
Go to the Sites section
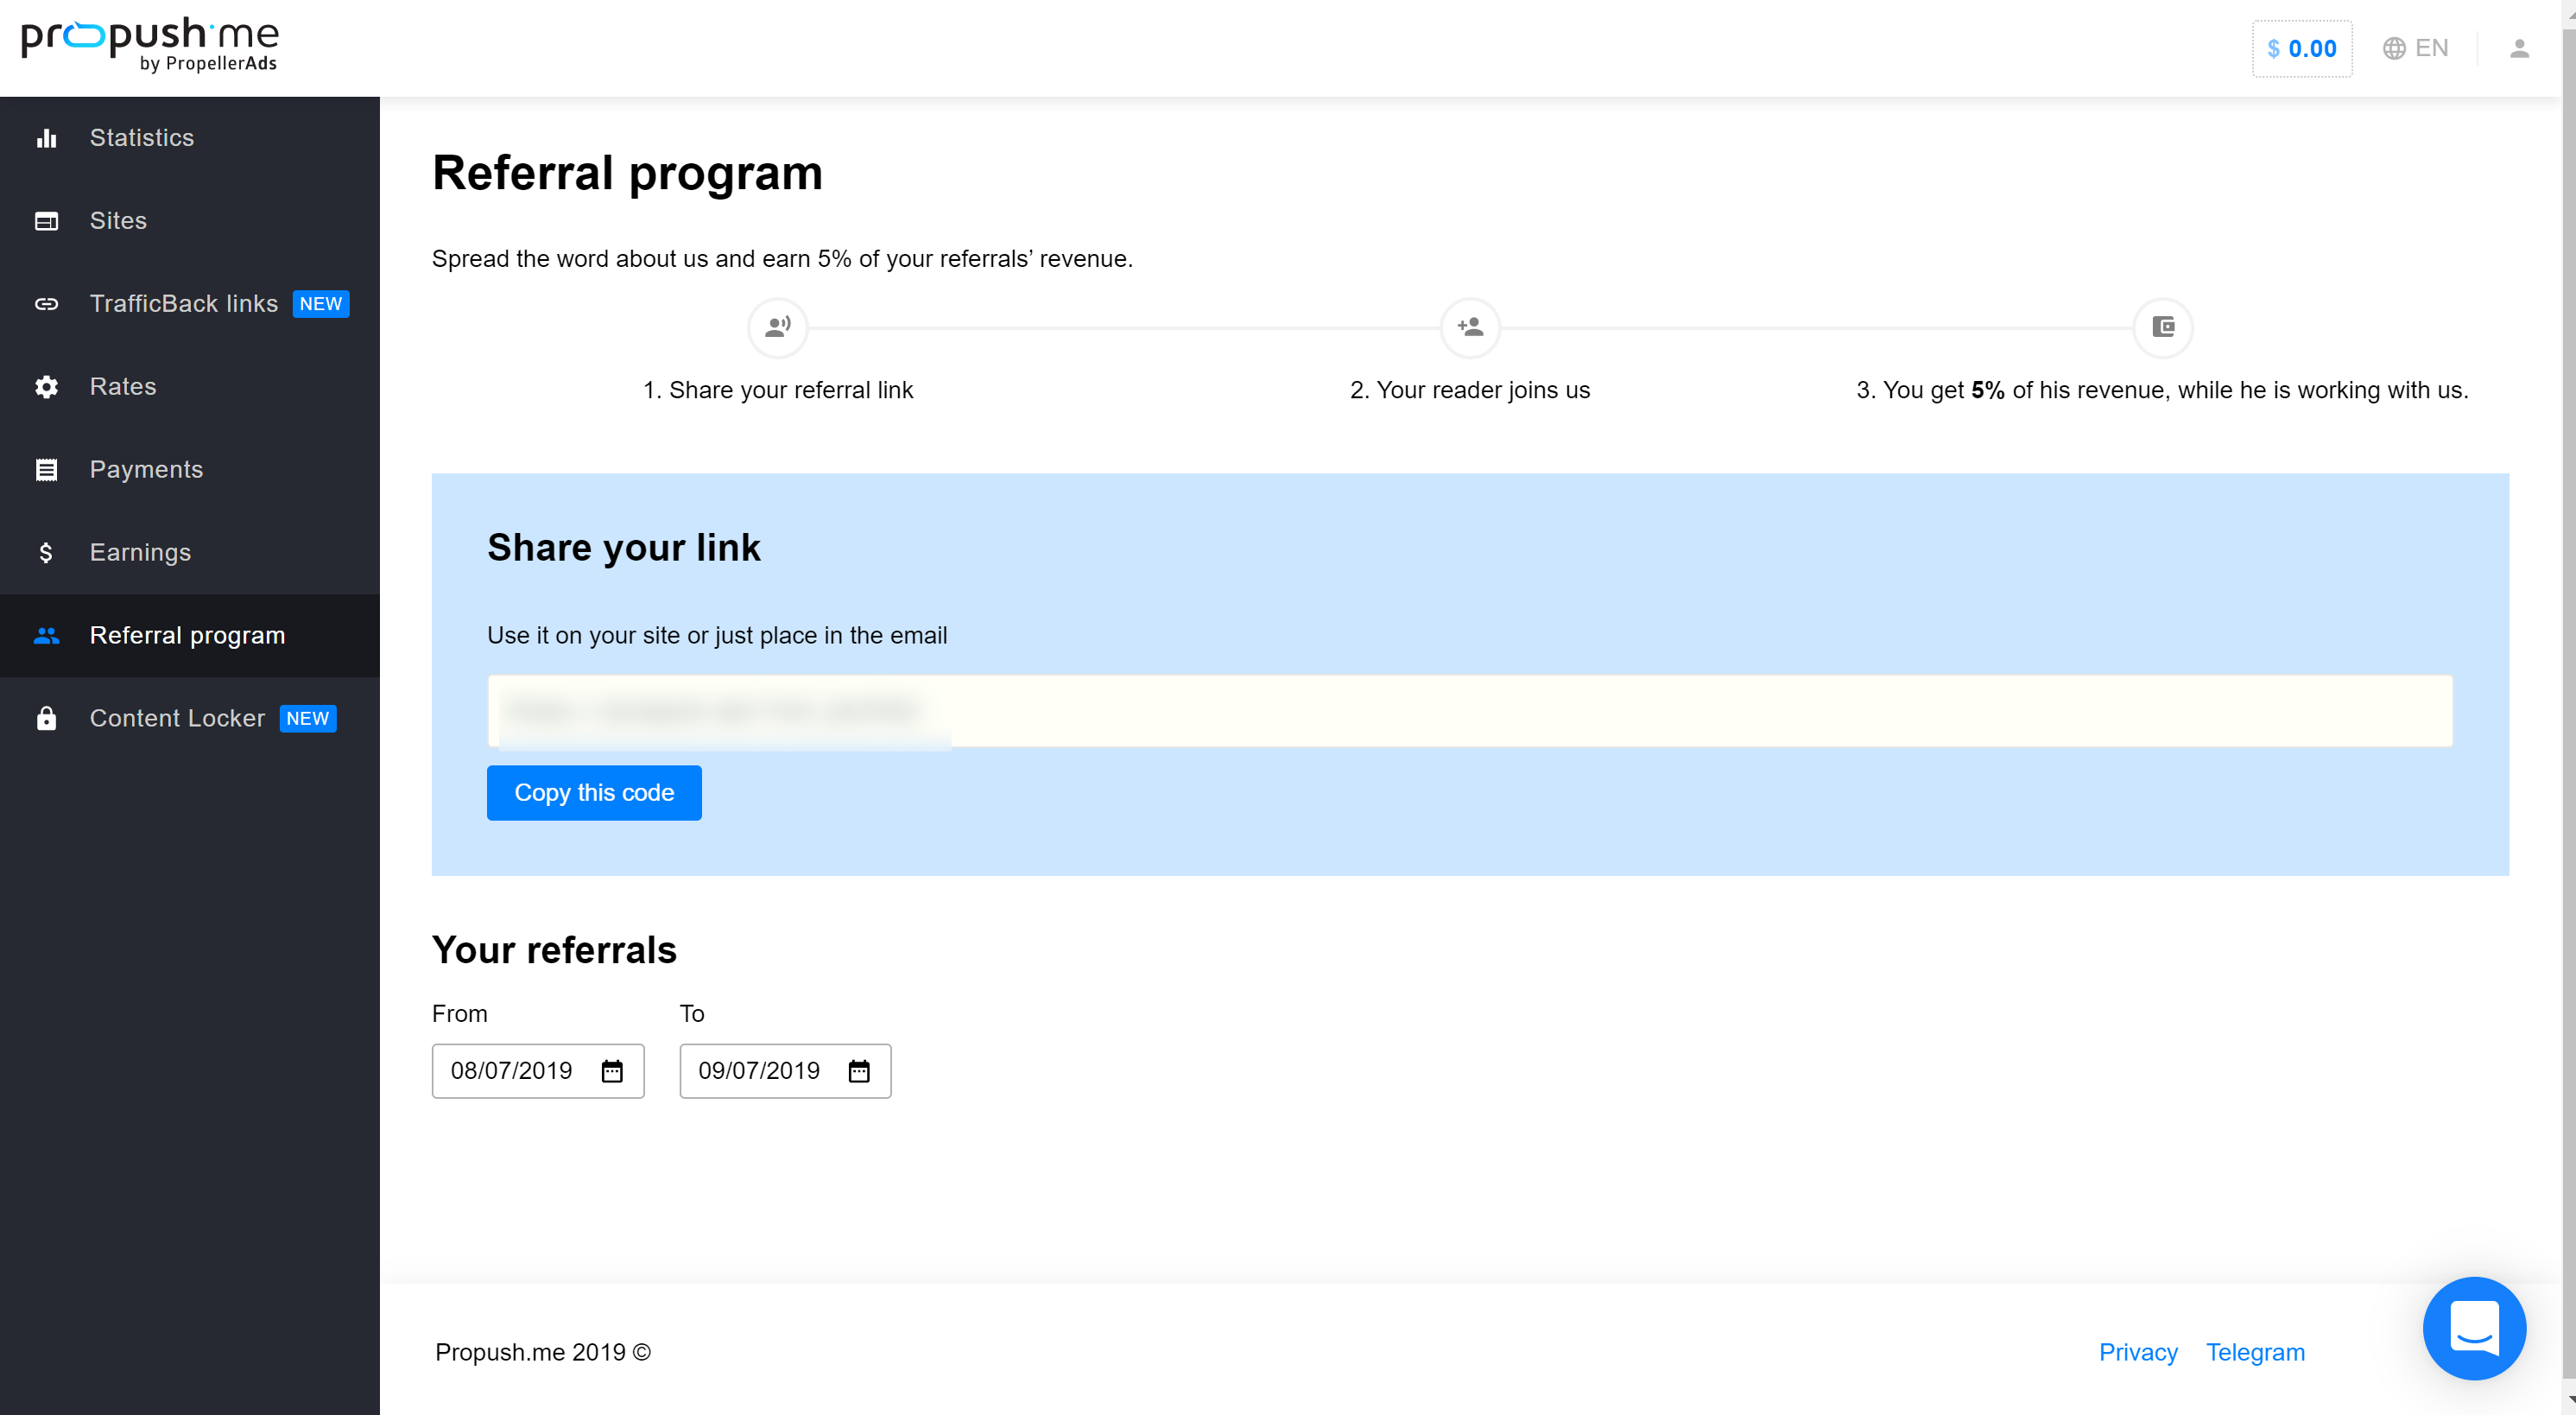click(x=190, y=221)
